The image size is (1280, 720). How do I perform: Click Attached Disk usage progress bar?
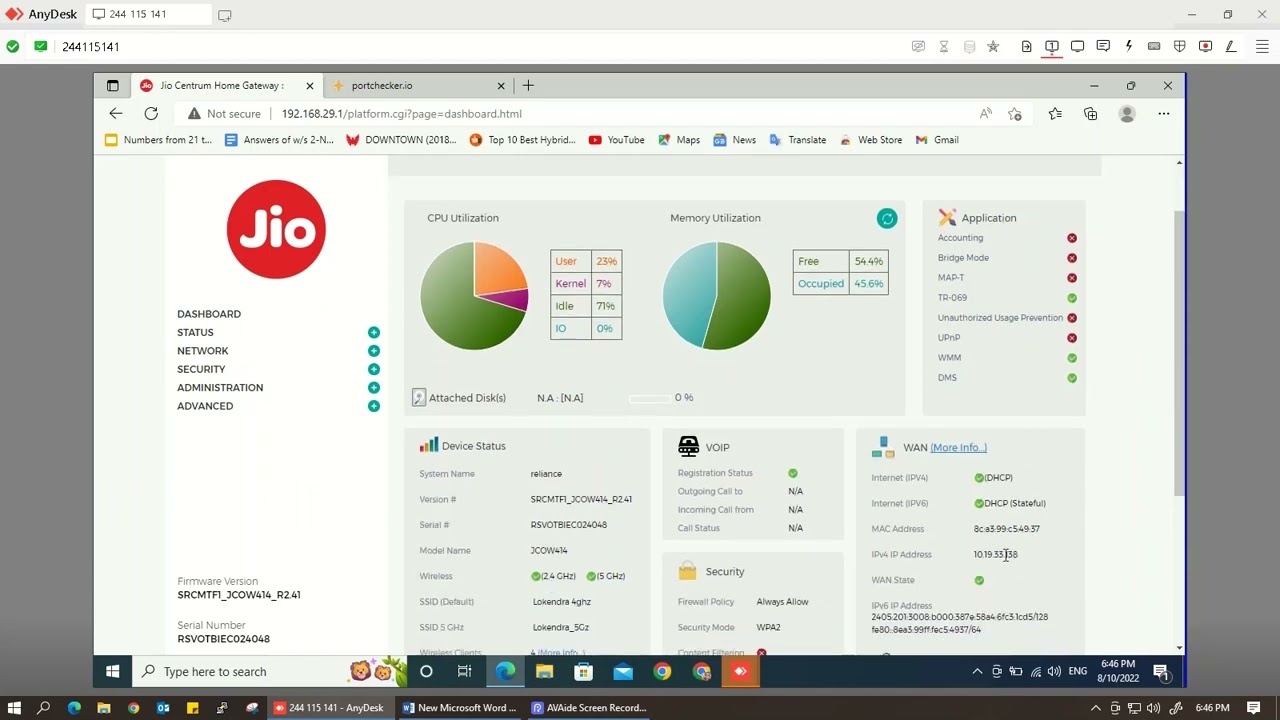click(x=650, y=398)
